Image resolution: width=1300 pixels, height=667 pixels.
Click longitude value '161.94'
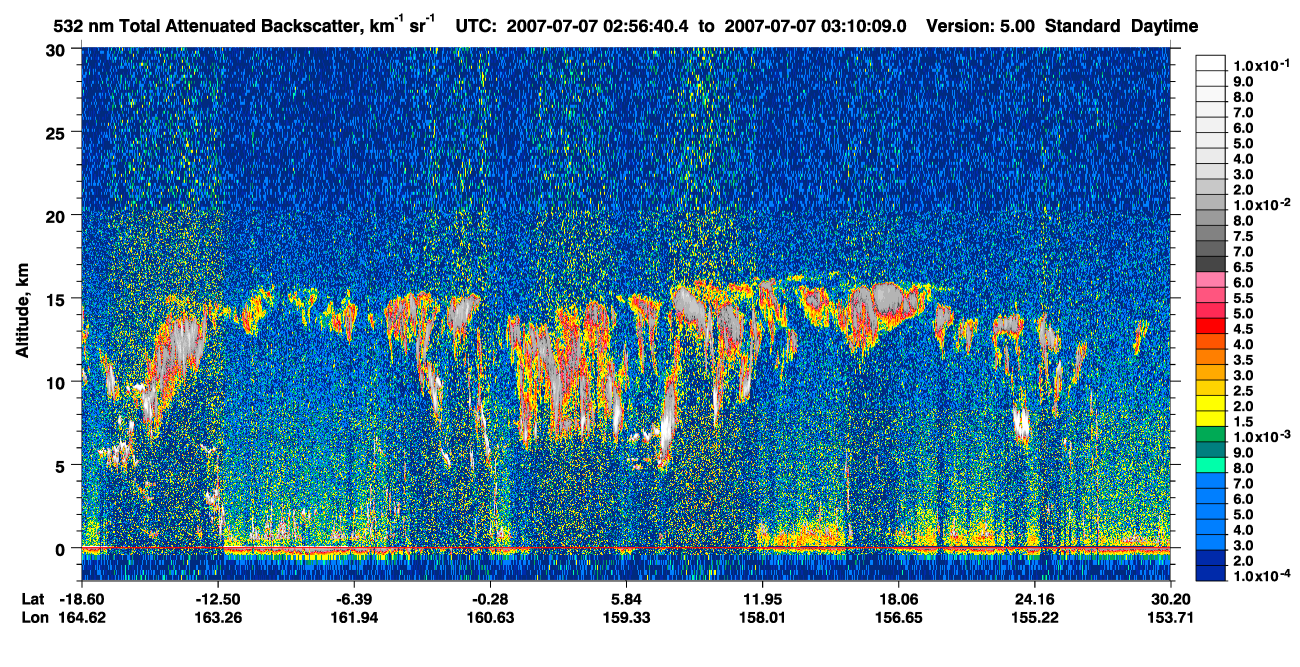pos(354,617)
